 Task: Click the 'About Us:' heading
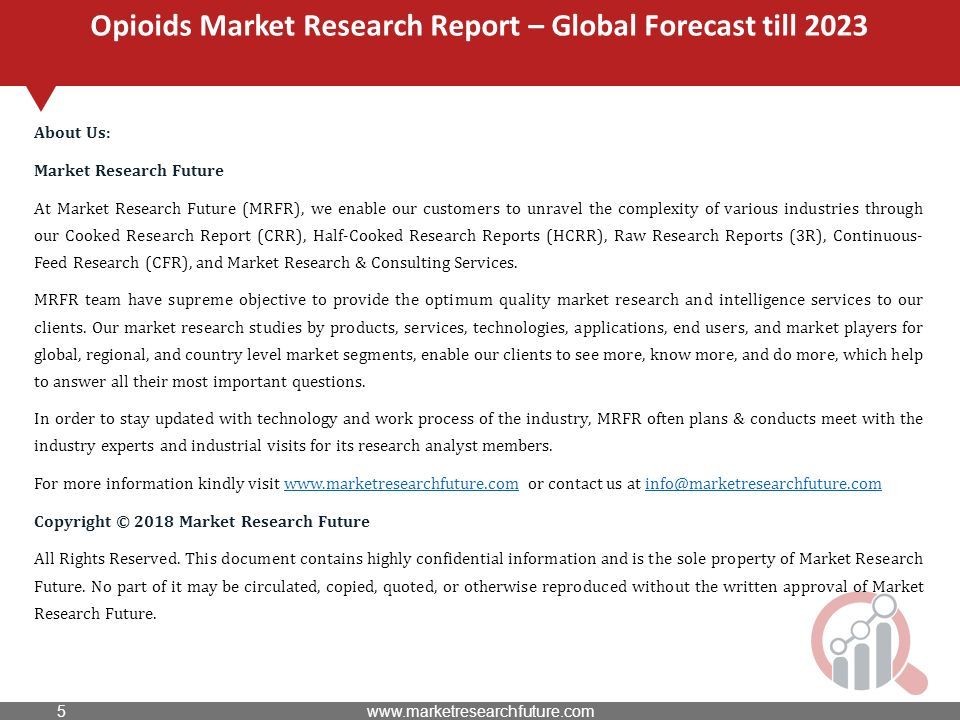[x=72, y=133]
